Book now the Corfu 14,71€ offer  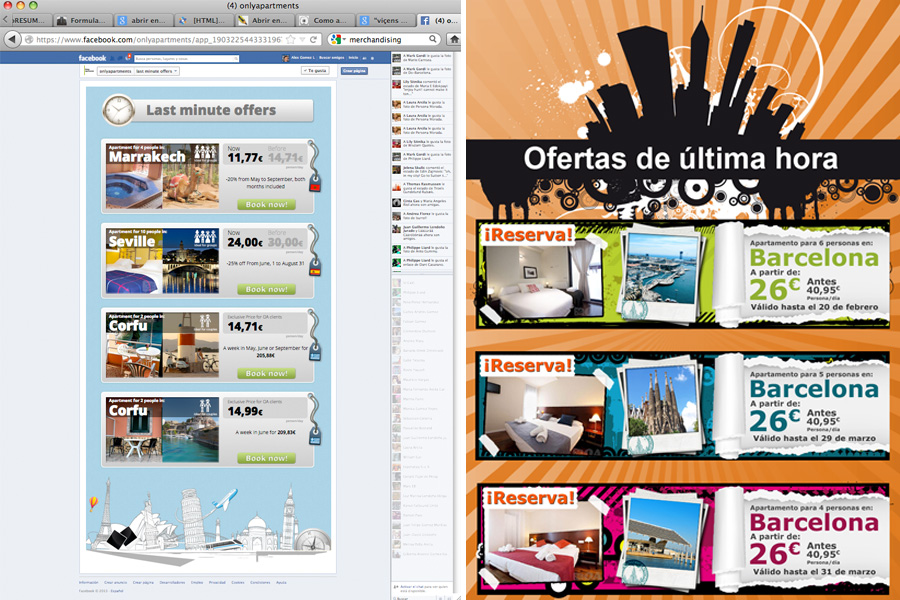click(x=266, y=373)
